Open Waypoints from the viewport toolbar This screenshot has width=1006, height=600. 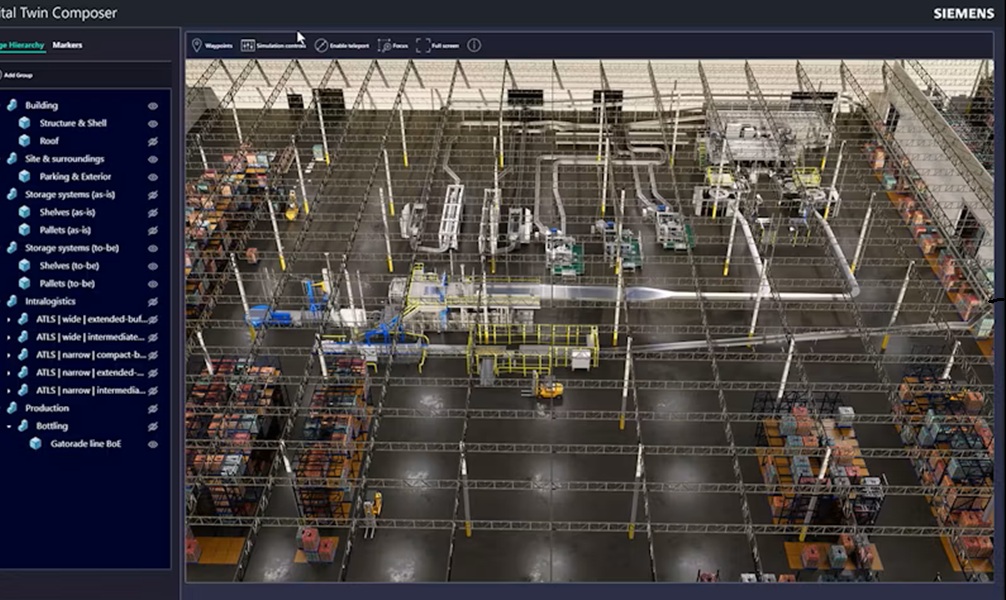[211, 45]
